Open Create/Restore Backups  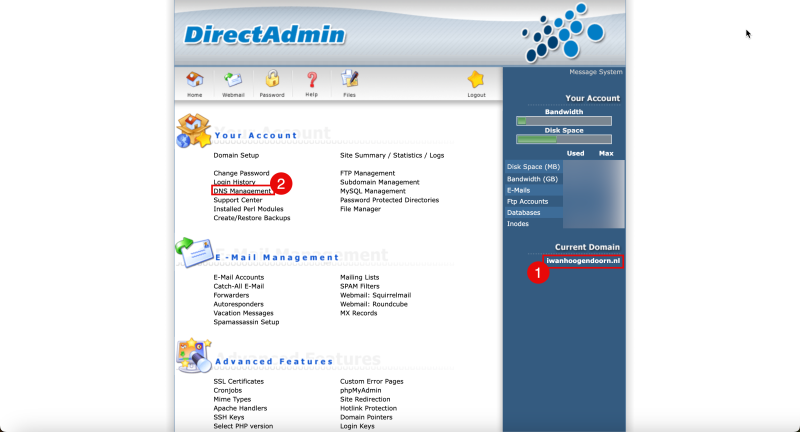click(x=252, y=218)
